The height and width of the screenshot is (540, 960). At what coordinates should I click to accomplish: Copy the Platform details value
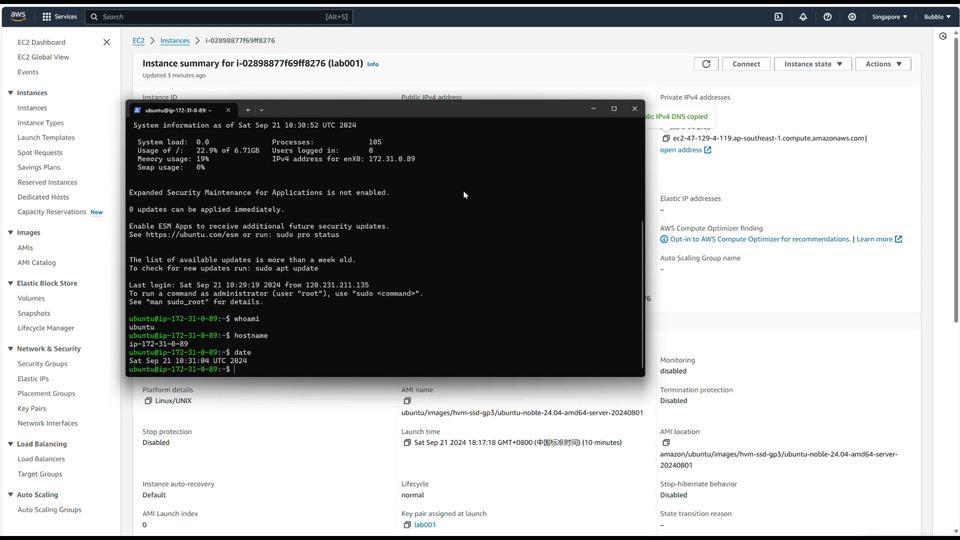(x=148, y=401)
